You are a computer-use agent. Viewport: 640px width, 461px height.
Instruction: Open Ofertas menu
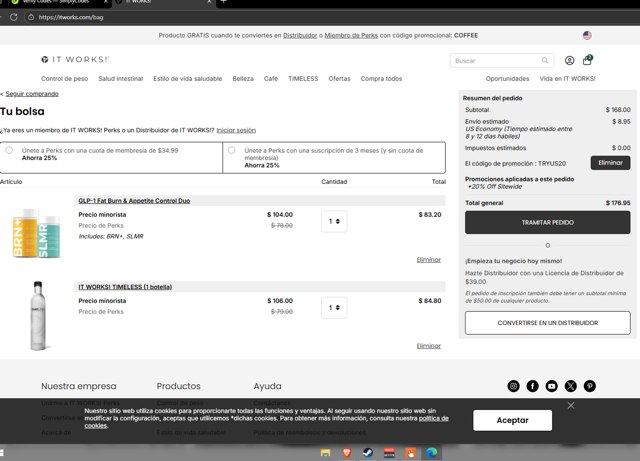coord(339,78)
